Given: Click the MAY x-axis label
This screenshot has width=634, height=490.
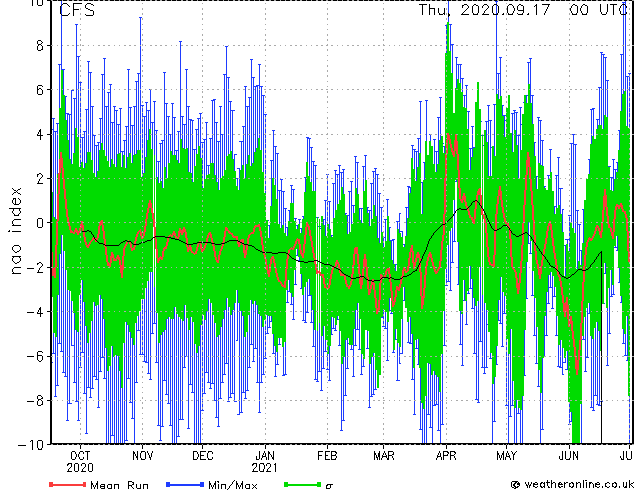Looking at the screenshot, I should (506, 456).
